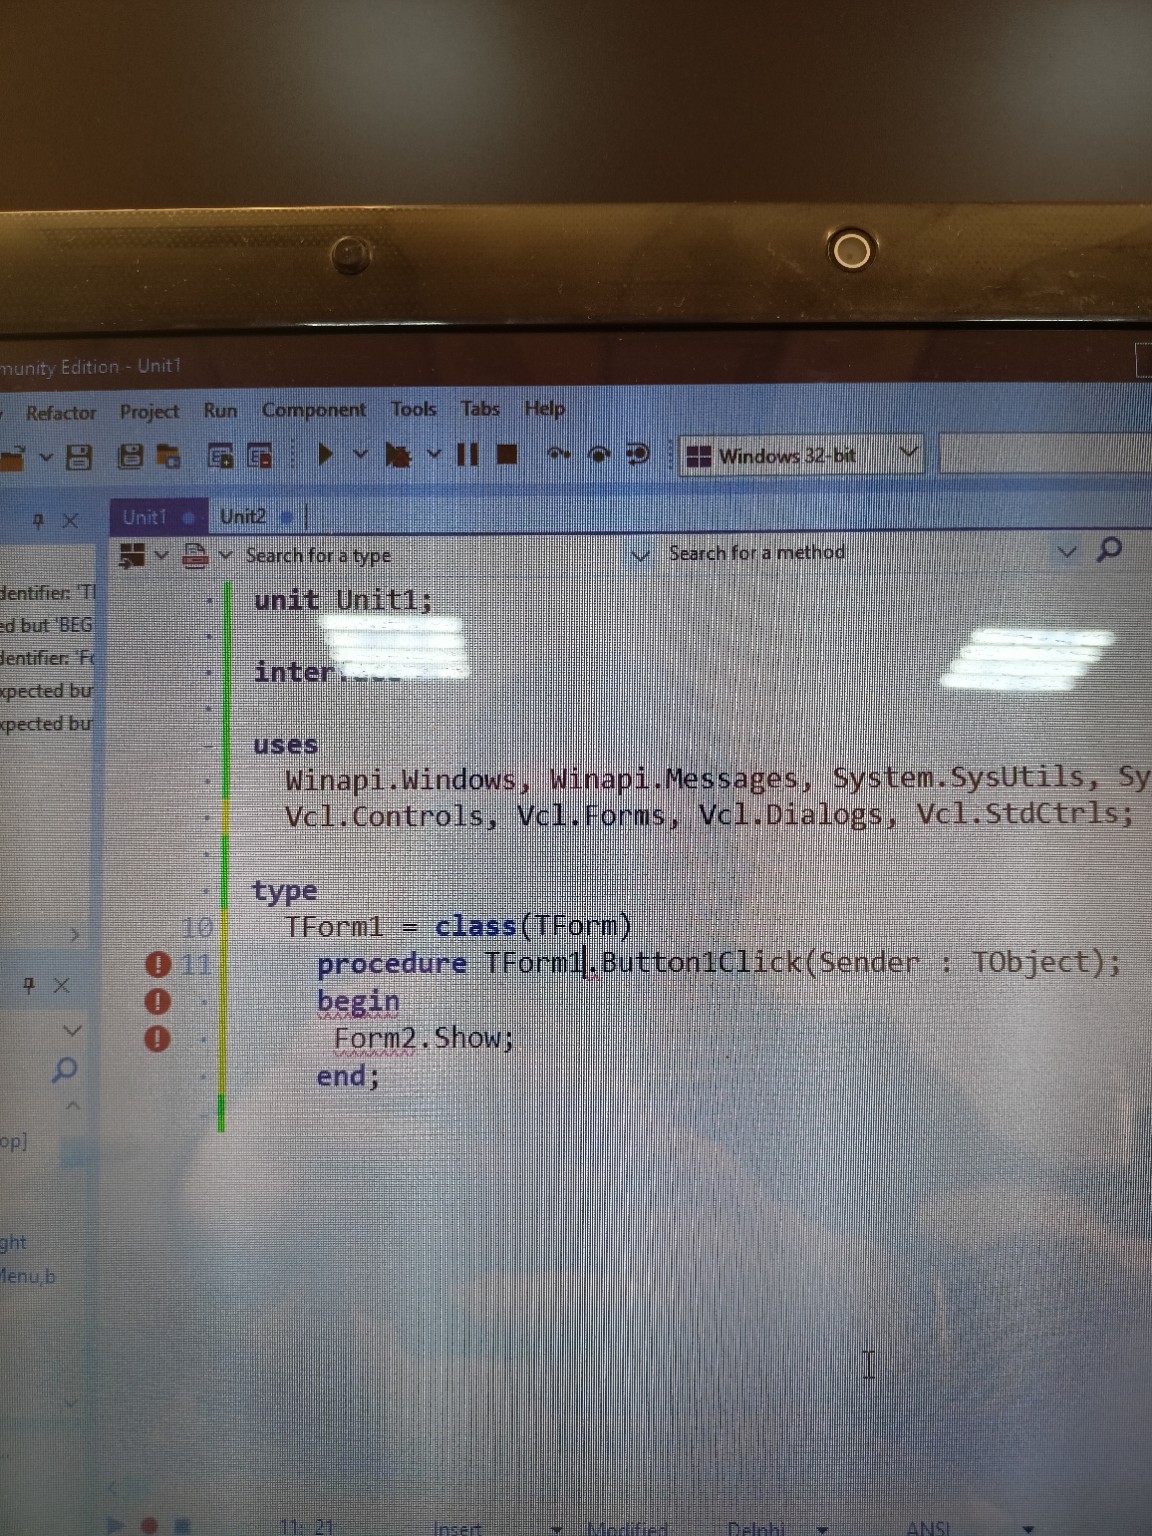Click the error marker on line 11
1152x1536 pixels.
coord(157,964)
